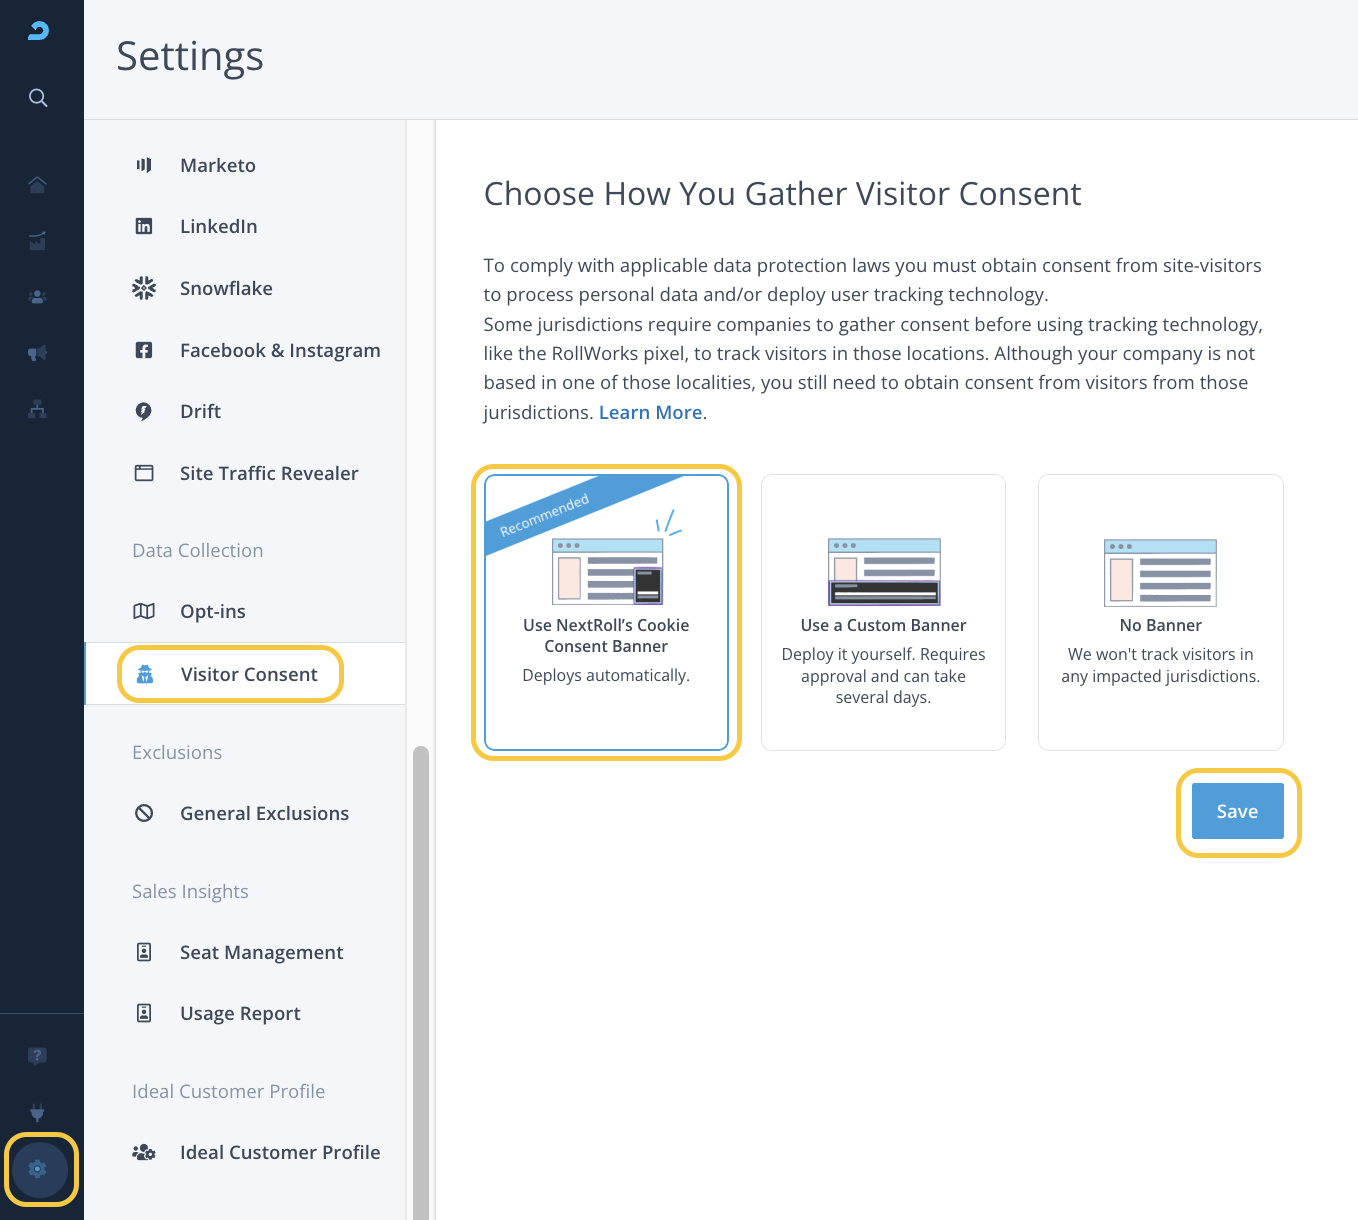Choose the Use a Custom Banner option
This screenshot has width=1358, height=1220.
(883, 612)
